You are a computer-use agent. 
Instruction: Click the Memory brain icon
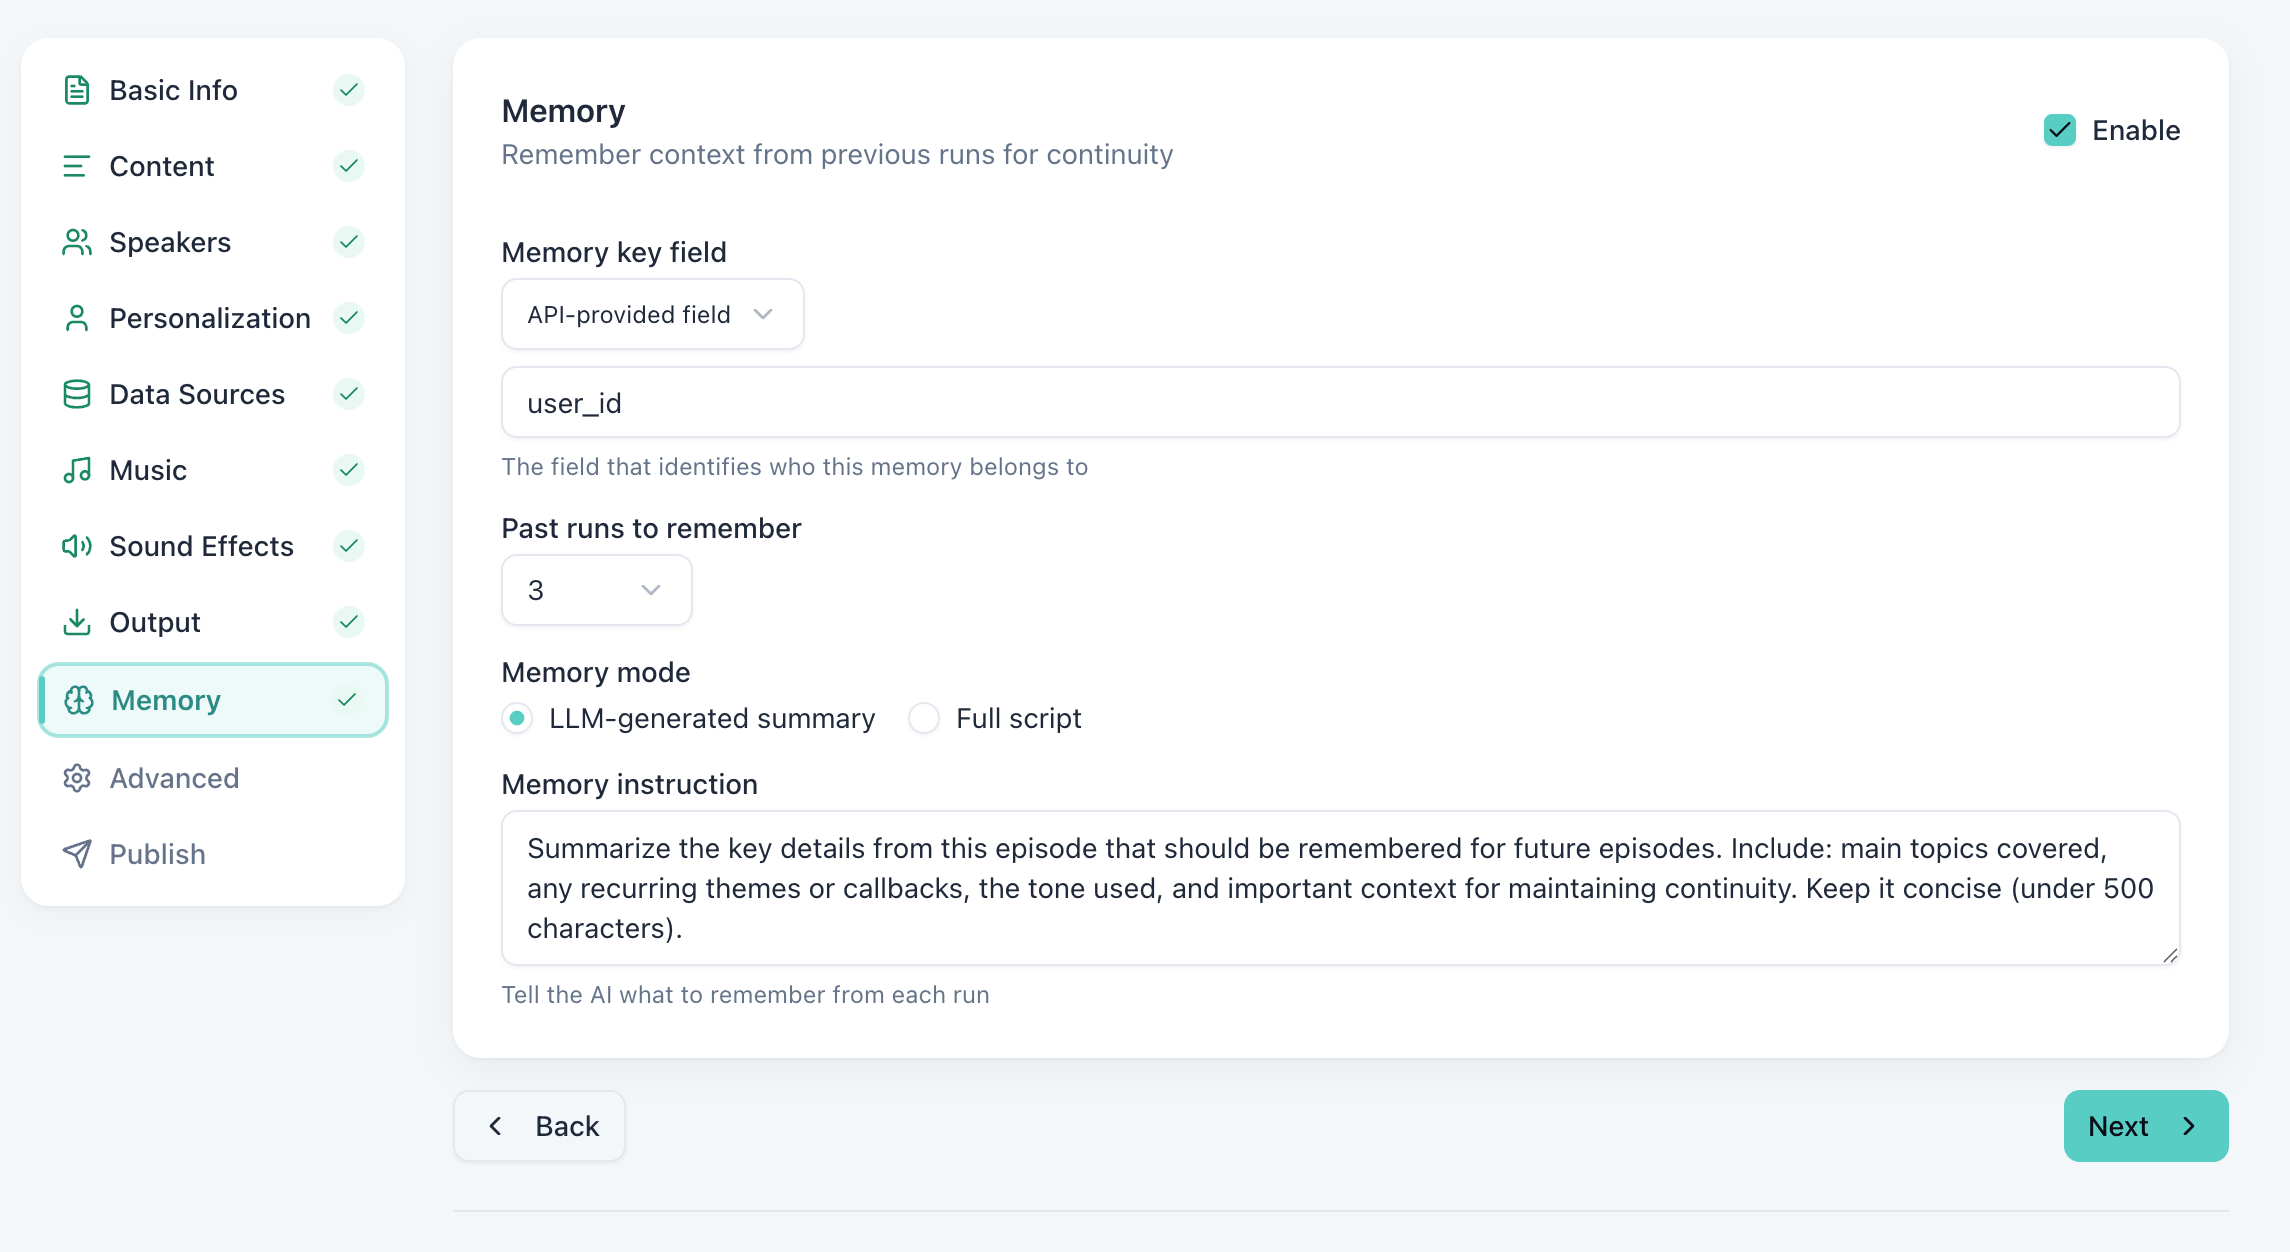tap(79, 700)
